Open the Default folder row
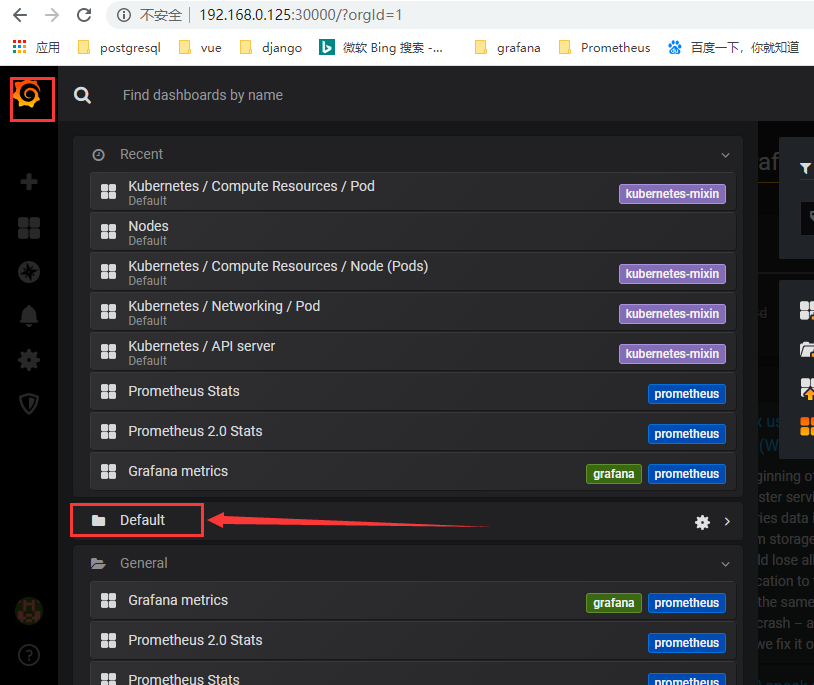This screenshot has height=685, width=814. pos(408,520)
